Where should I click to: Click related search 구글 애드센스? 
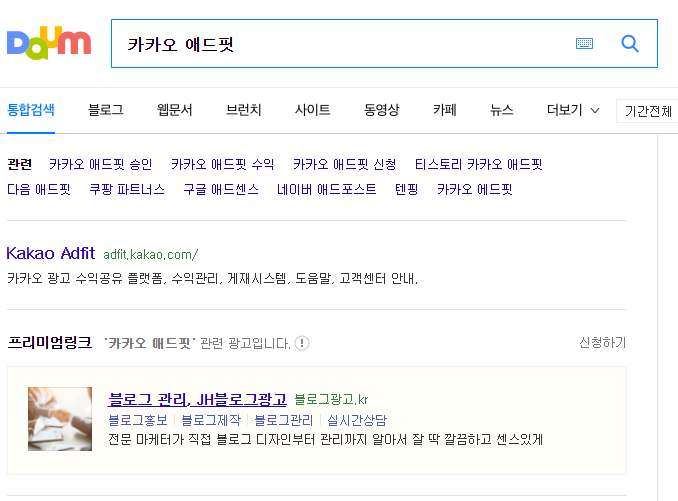[221, 189]
